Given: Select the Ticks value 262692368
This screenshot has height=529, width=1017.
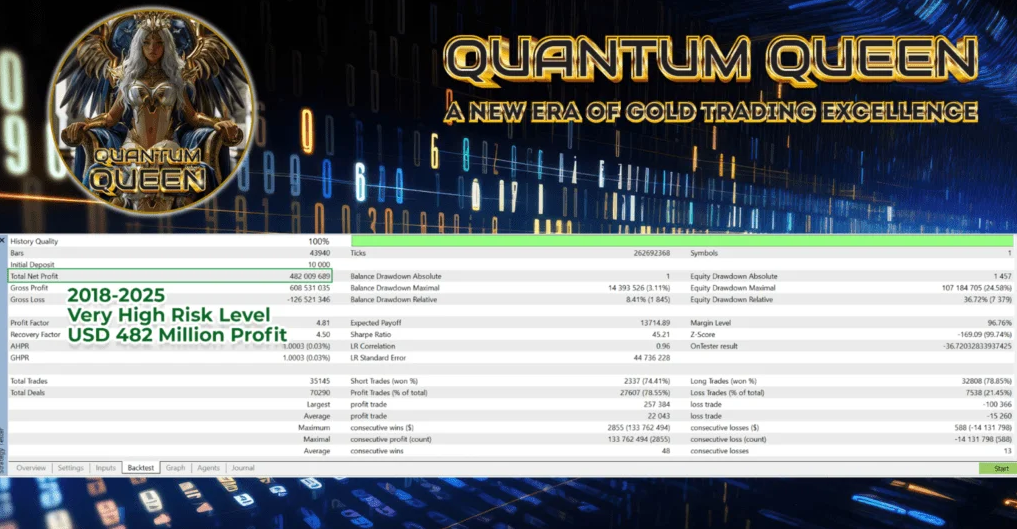Looking at the screenshot, I should pos(651,253).
